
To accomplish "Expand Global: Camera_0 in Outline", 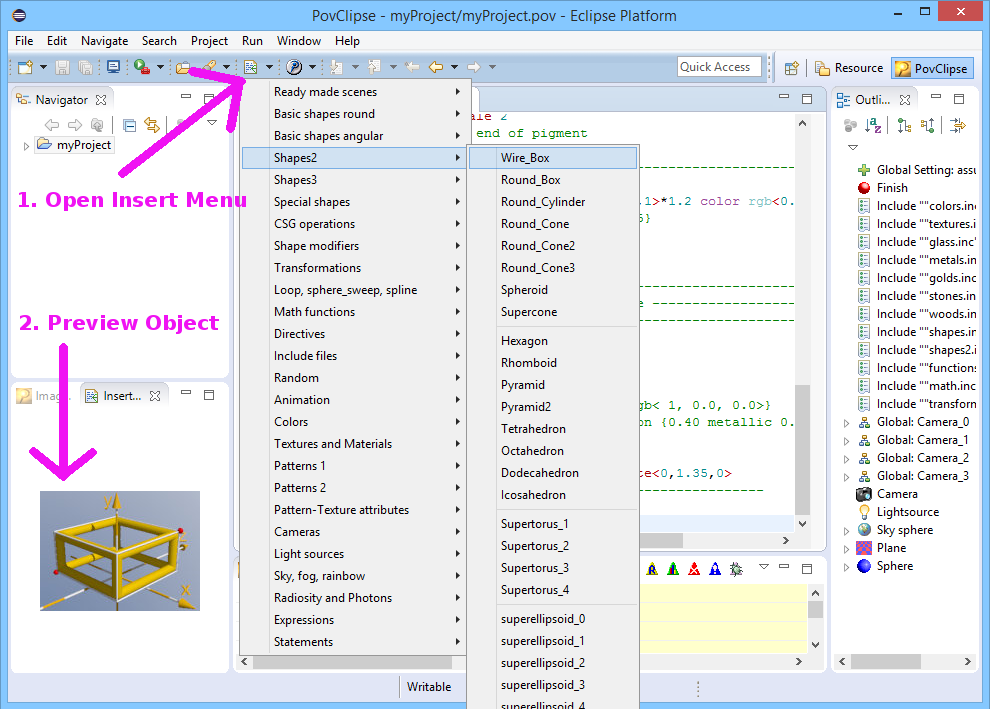I will (847, 423).
